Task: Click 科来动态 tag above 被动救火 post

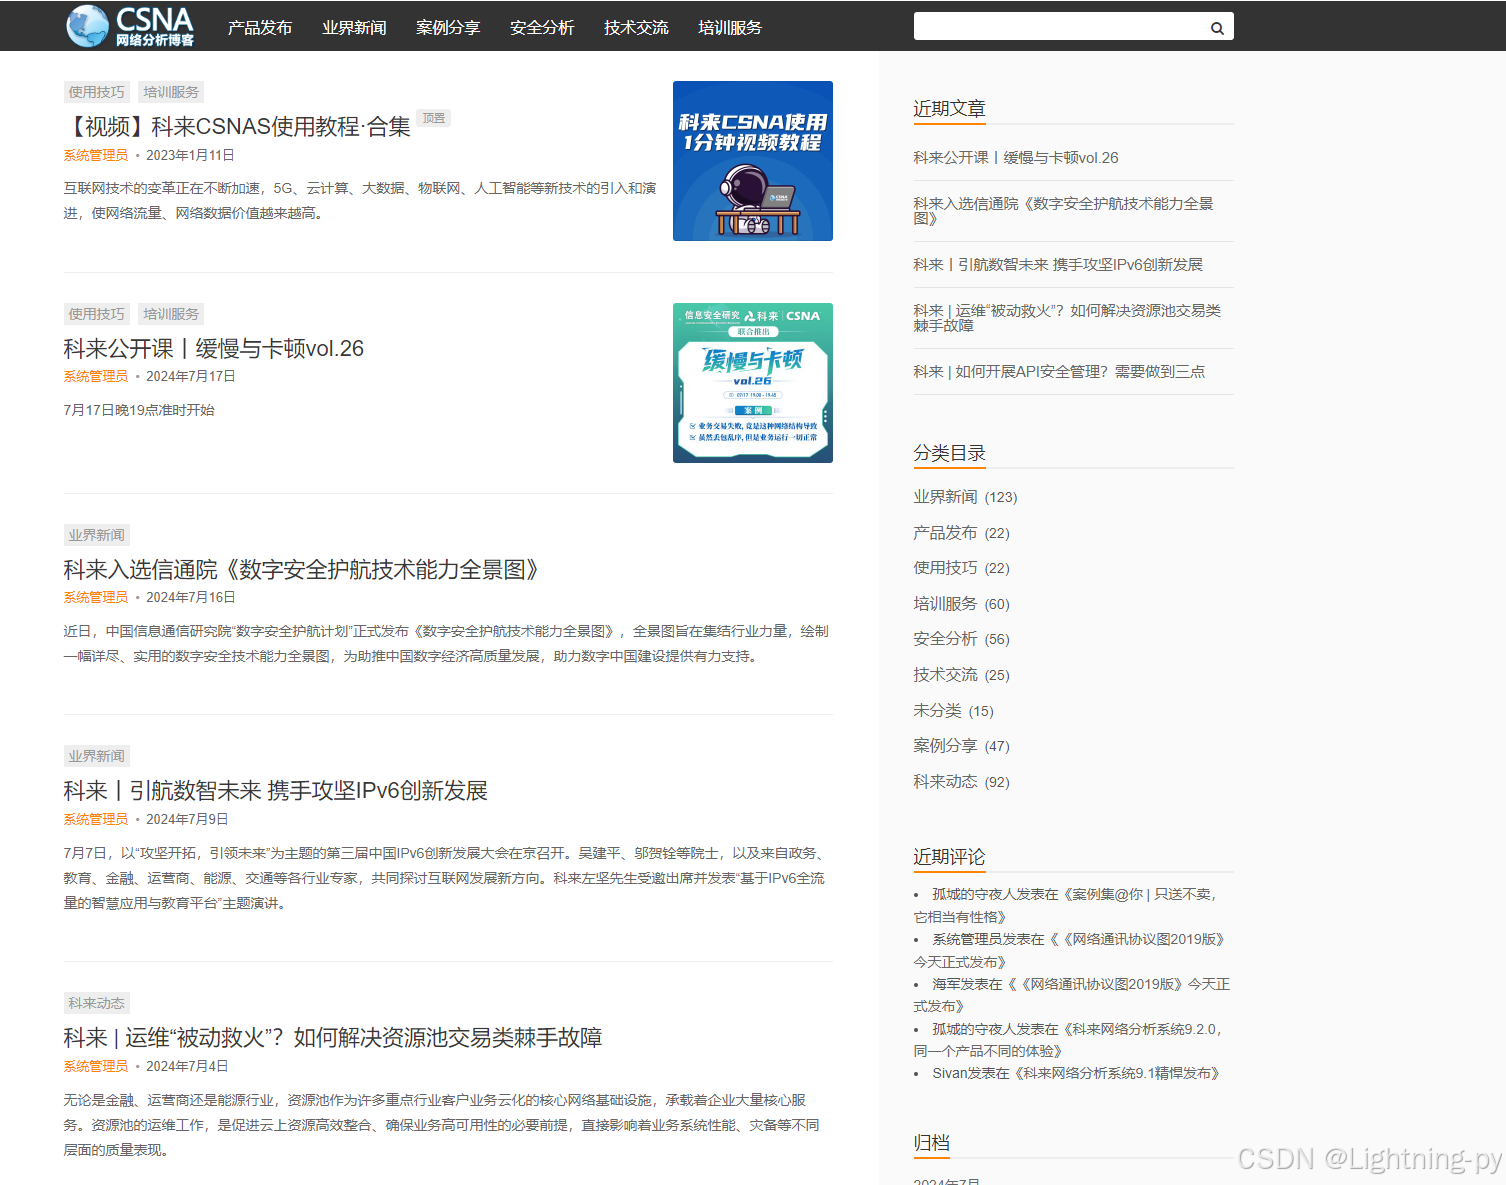Action: coord(97,1003)
